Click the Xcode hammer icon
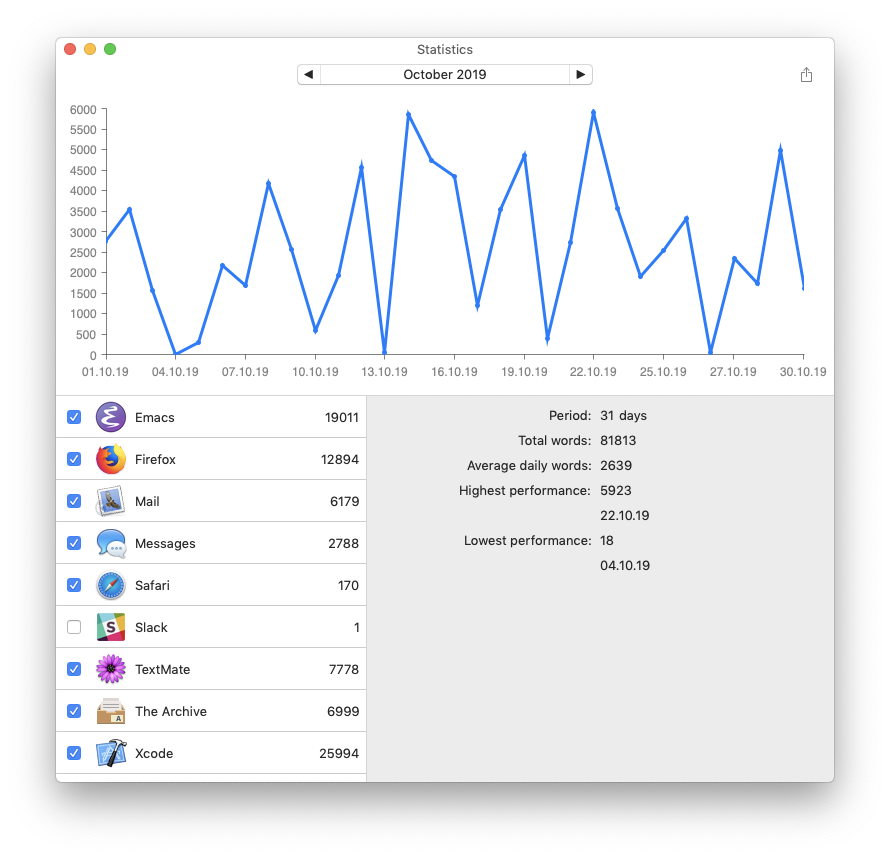Image resolution: width=890 pixels, height=856 pixels. click(111, 753)
